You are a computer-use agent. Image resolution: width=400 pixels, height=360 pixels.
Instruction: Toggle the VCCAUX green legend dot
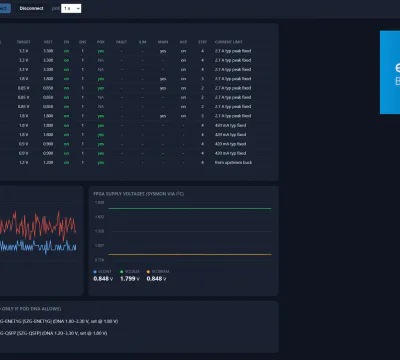[122, 272]
